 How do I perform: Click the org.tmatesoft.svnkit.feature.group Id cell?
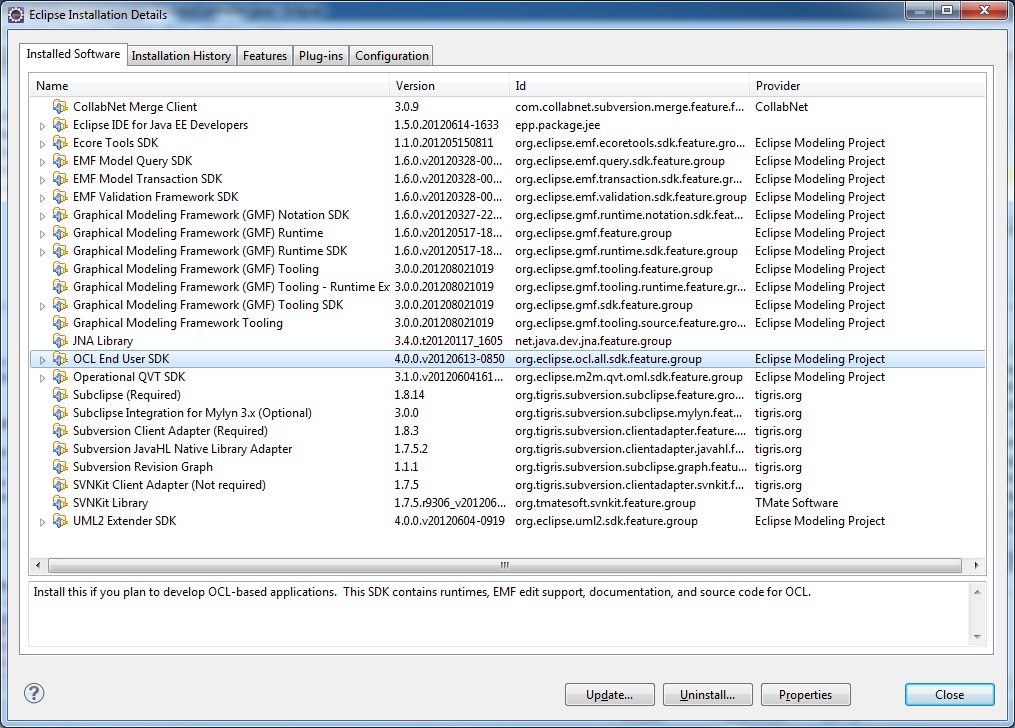[605, 503]
